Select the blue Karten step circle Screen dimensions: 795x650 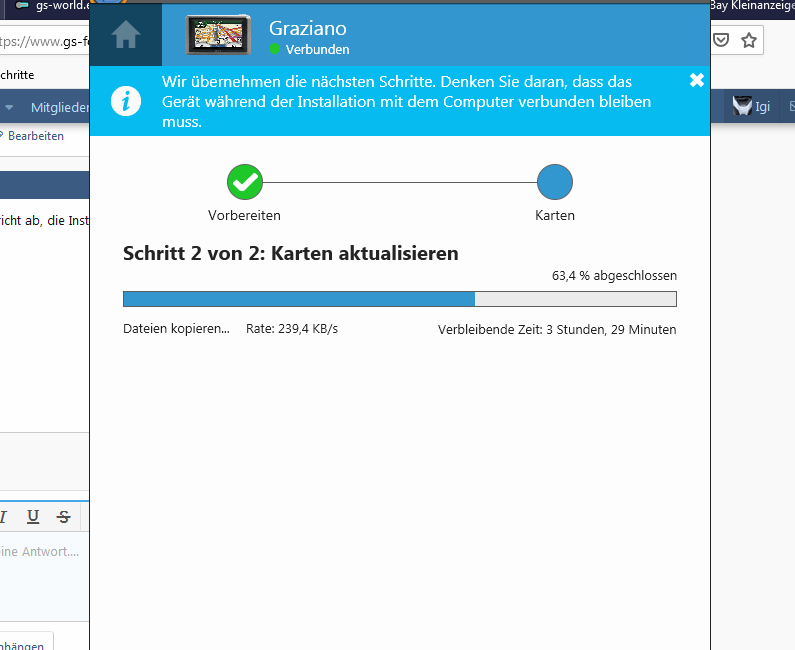(555, 182)
